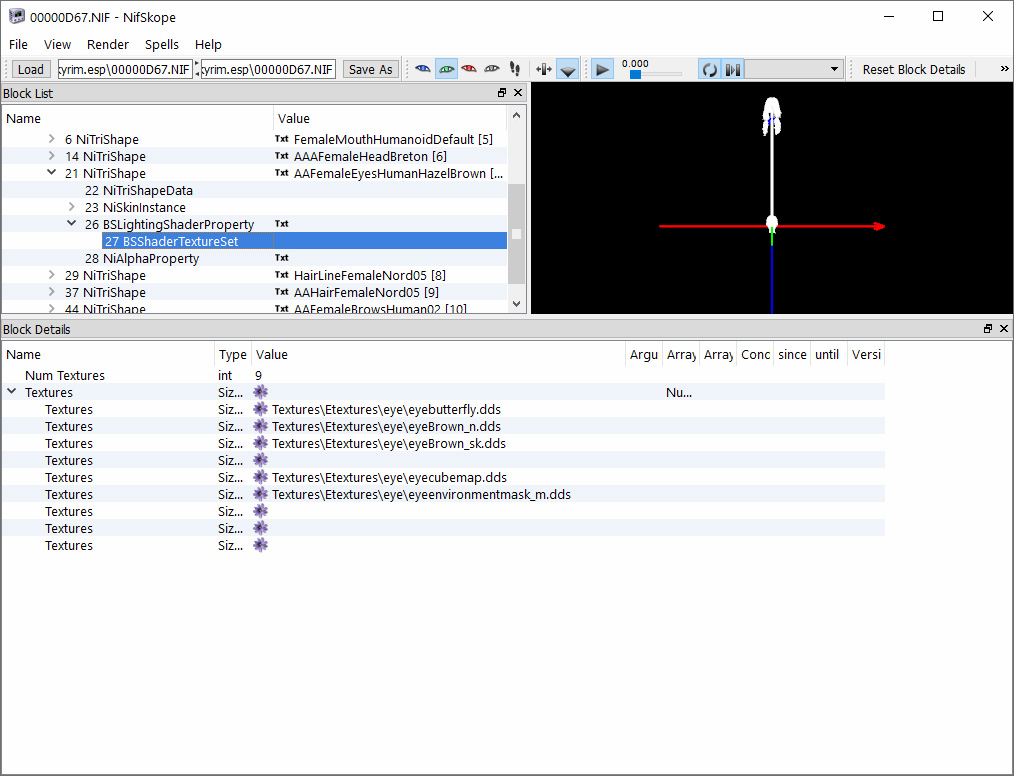The height and width of the screenshot is (776, 1014).
Task: Click the flower icon beside eyeBrown_n.dds
Action: [x=260, y=426]
